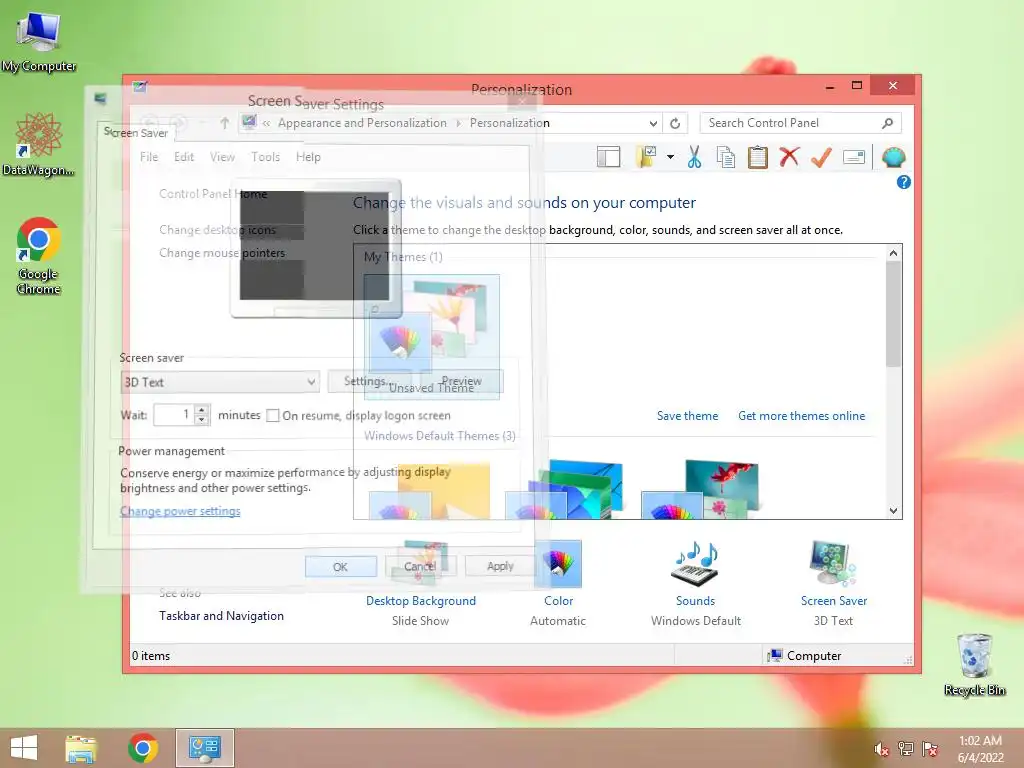Screen dimensions: 1024x768
Task: Open the View menu
Action: click(222, 157)
